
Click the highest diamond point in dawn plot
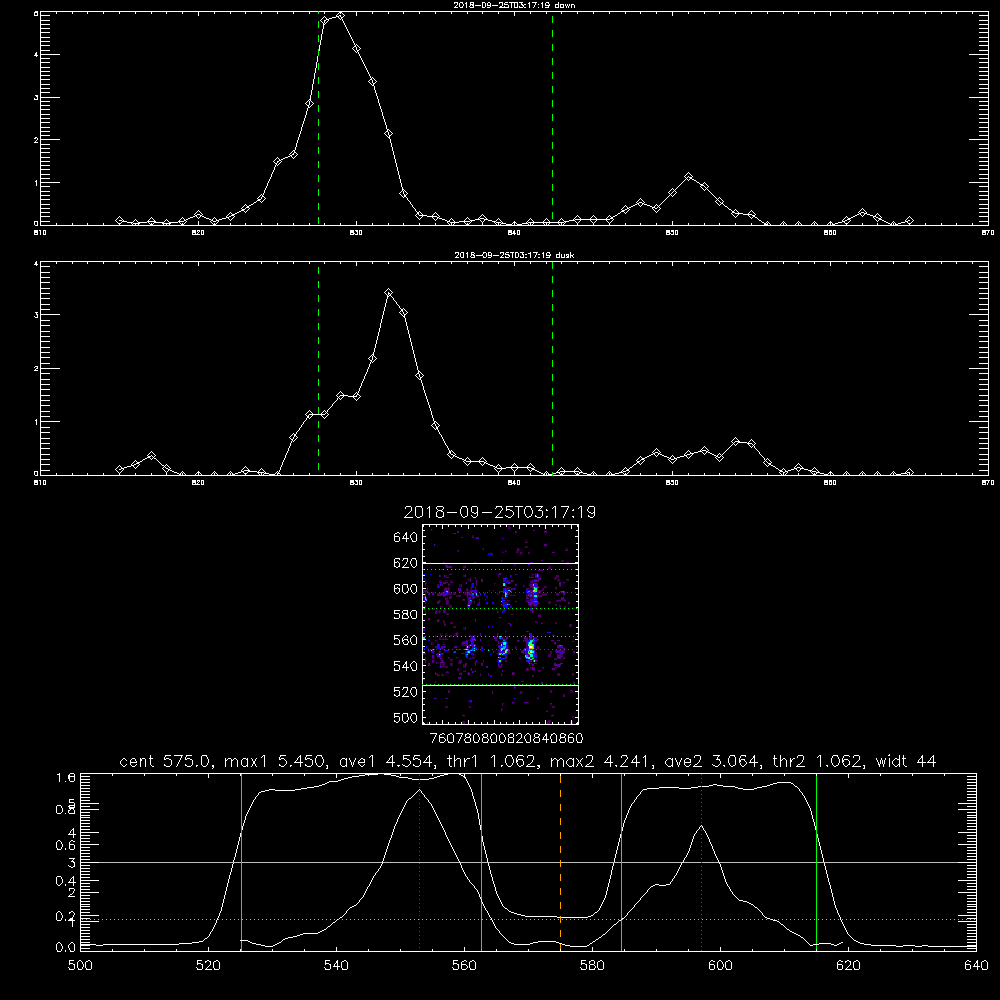341,16
